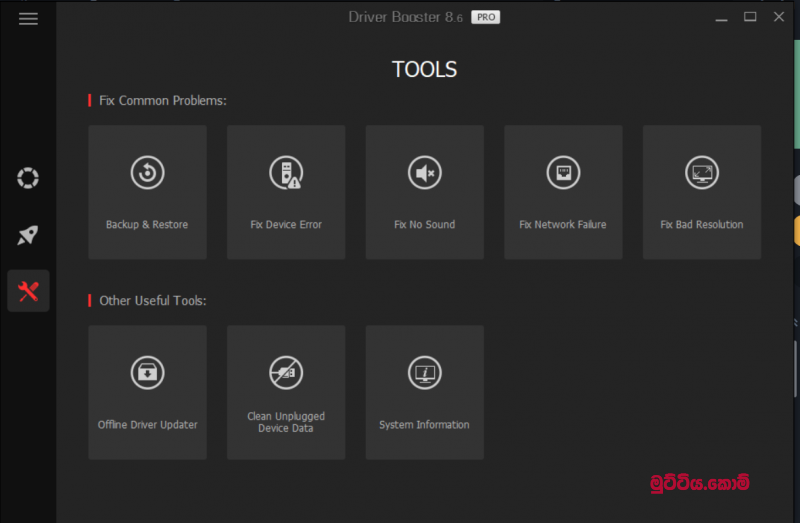This screenshot has height=523, width=800.
Task: Select the Fix Device Error icon
Action: coord(286,173)
